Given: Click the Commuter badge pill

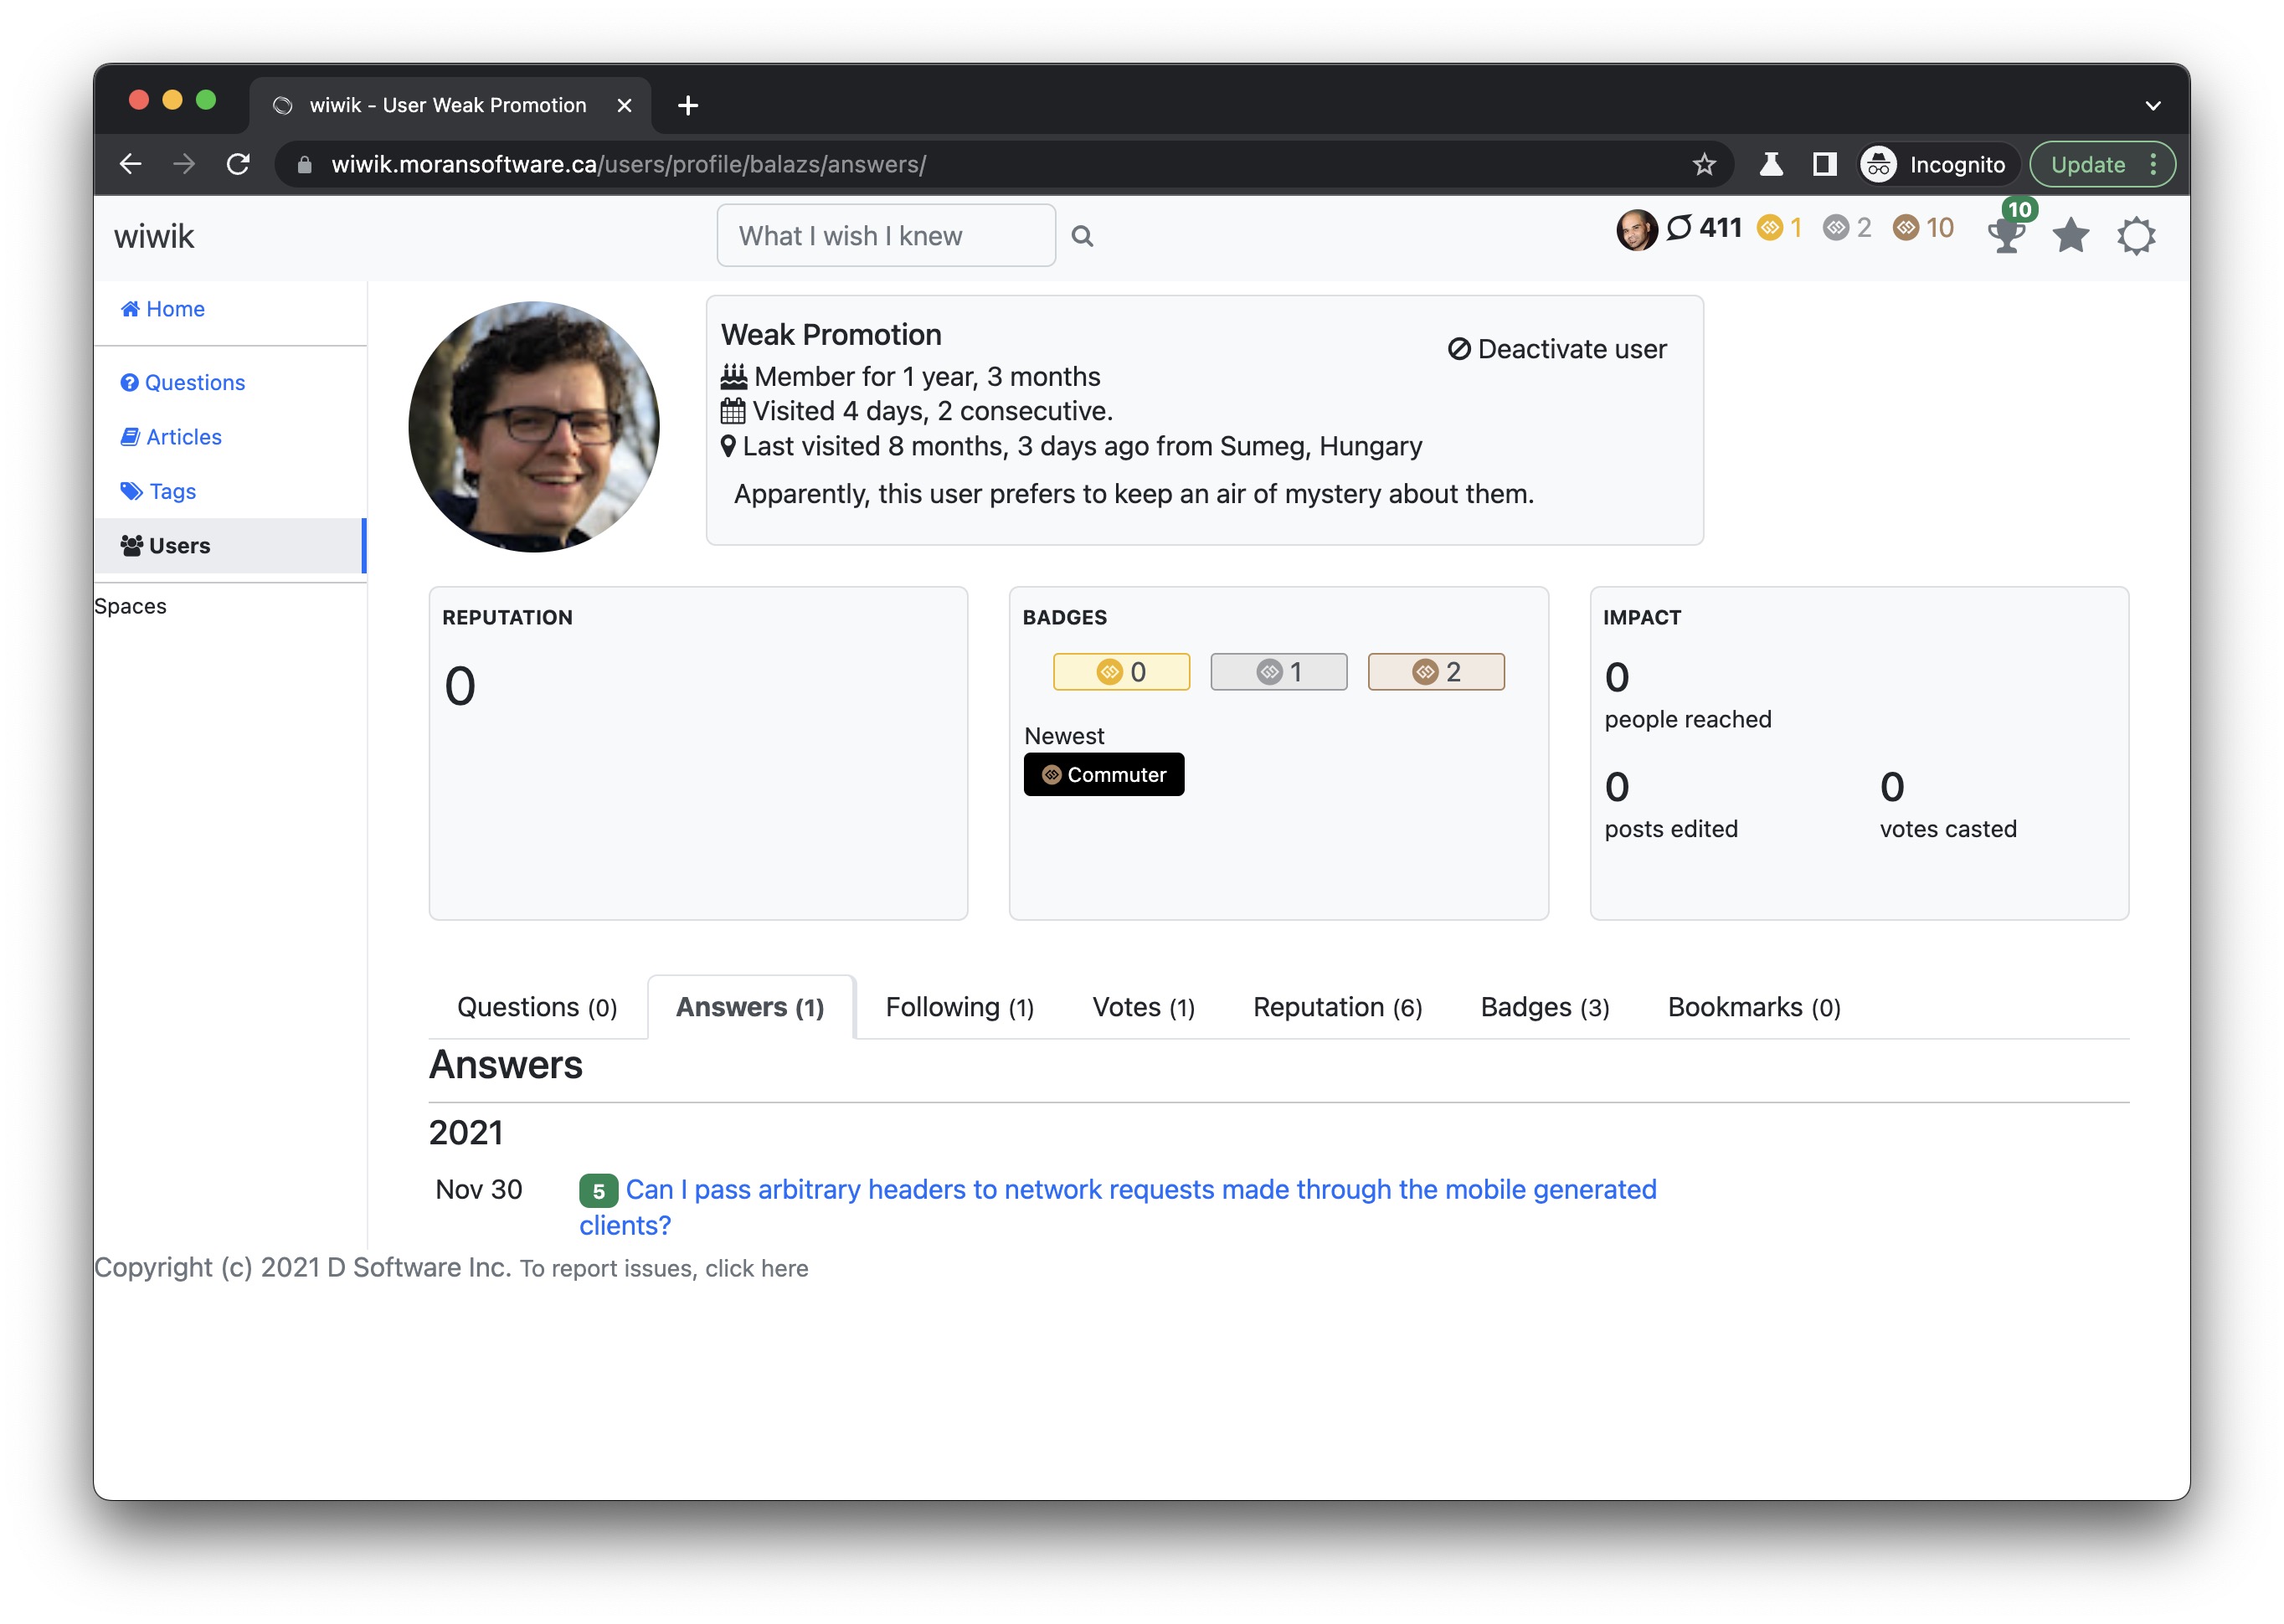Looking at the screenshot, I should pyautogui.click(x=1103, y=774).
